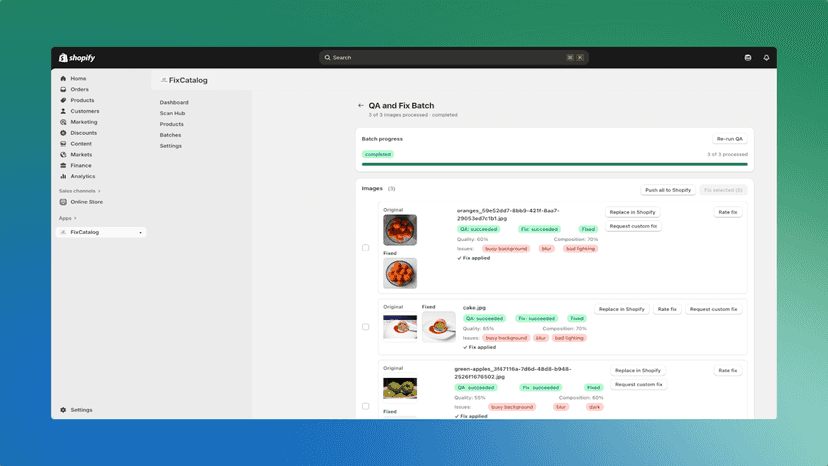Screen dimensions: 828x466
Task: Click Push all to Shopify button
Action: point(668,190)
